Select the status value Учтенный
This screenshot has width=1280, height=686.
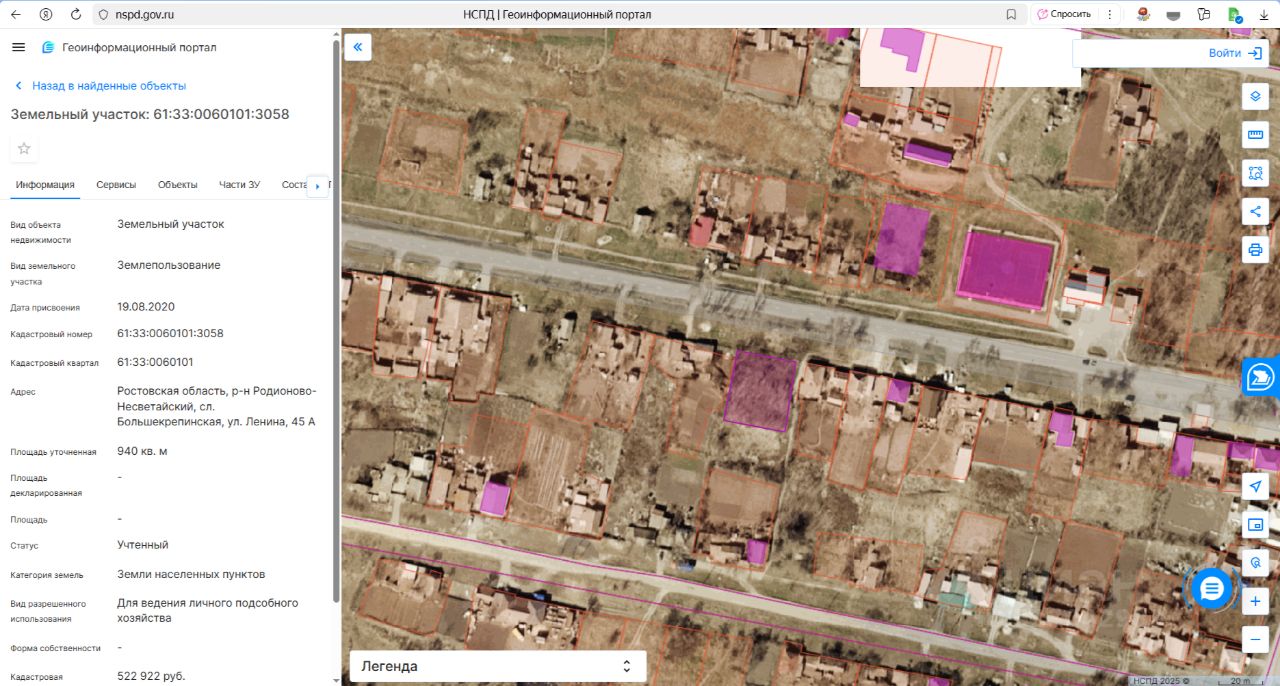tap(143, 545)
